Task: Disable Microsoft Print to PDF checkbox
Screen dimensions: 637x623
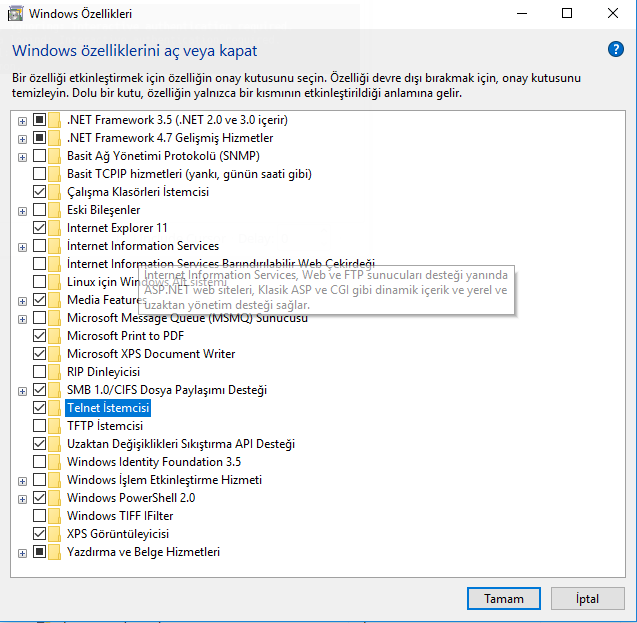Action: click(x=39, y=335)
